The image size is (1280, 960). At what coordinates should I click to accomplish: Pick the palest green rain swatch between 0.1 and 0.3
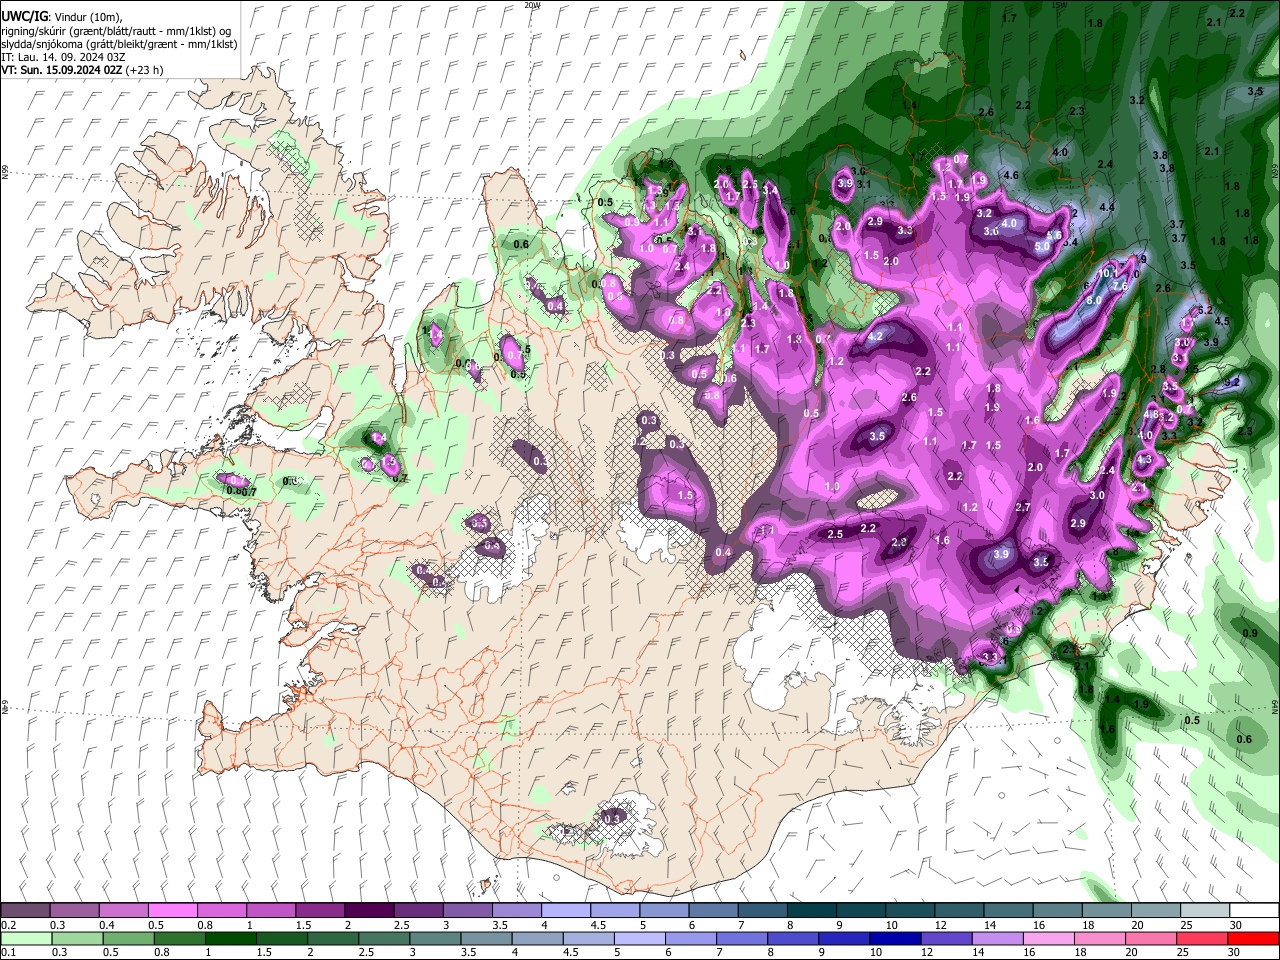pyautogui.click(x=26, y=938)
